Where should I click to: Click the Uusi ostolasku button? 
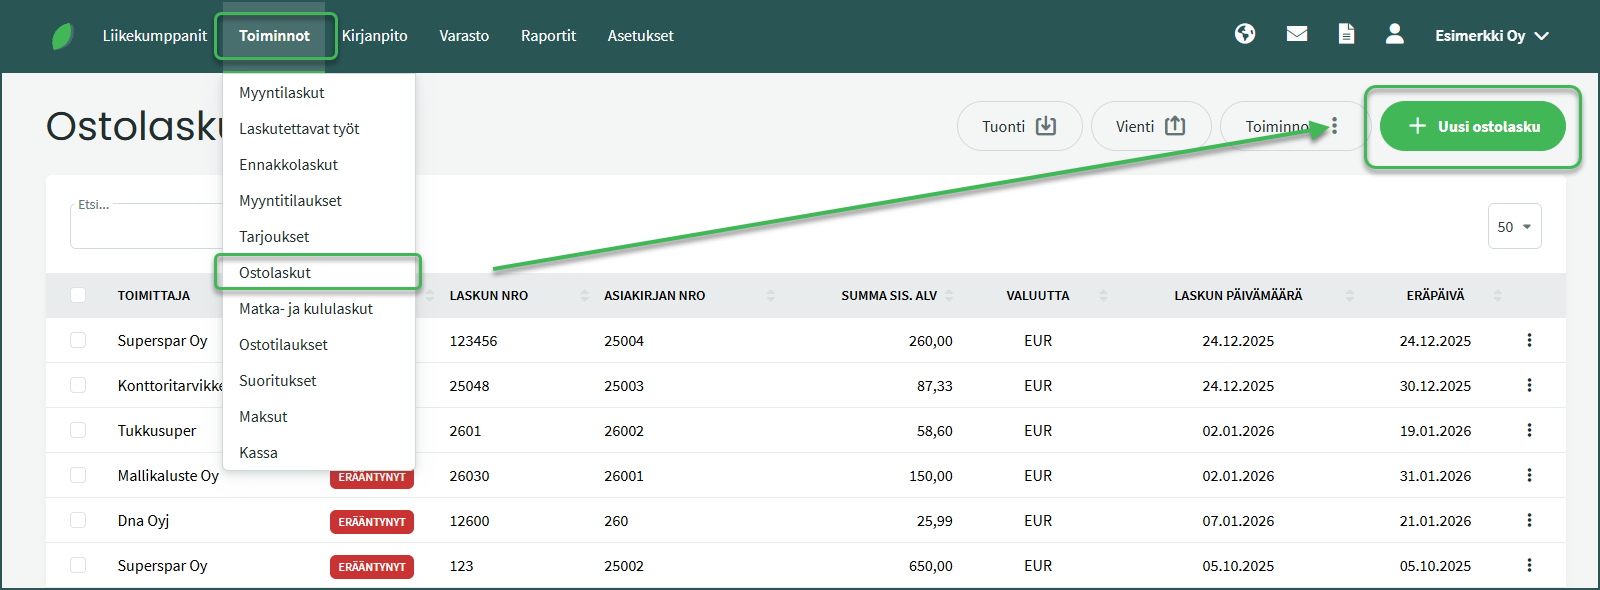point(1472,126)
